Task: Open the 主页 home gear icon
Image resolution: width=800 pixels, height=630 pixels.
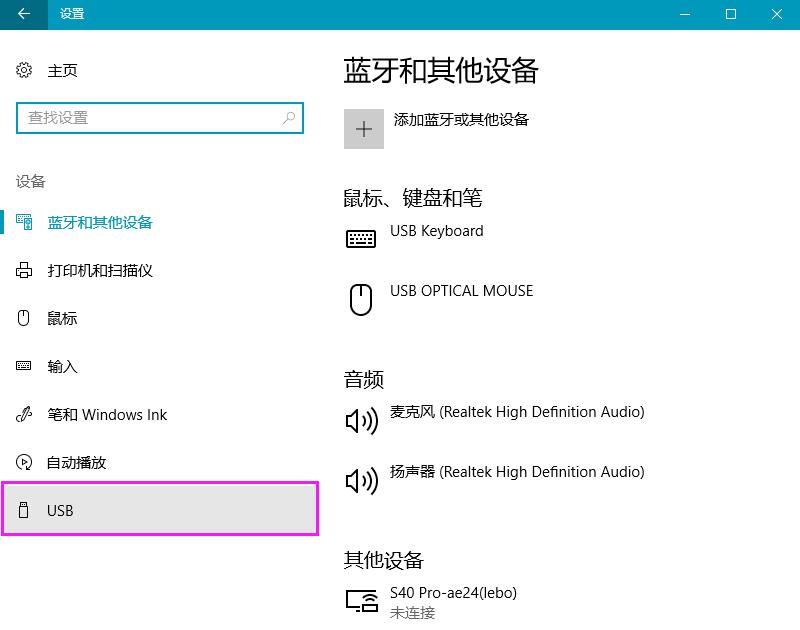Action: pos(23,70)
